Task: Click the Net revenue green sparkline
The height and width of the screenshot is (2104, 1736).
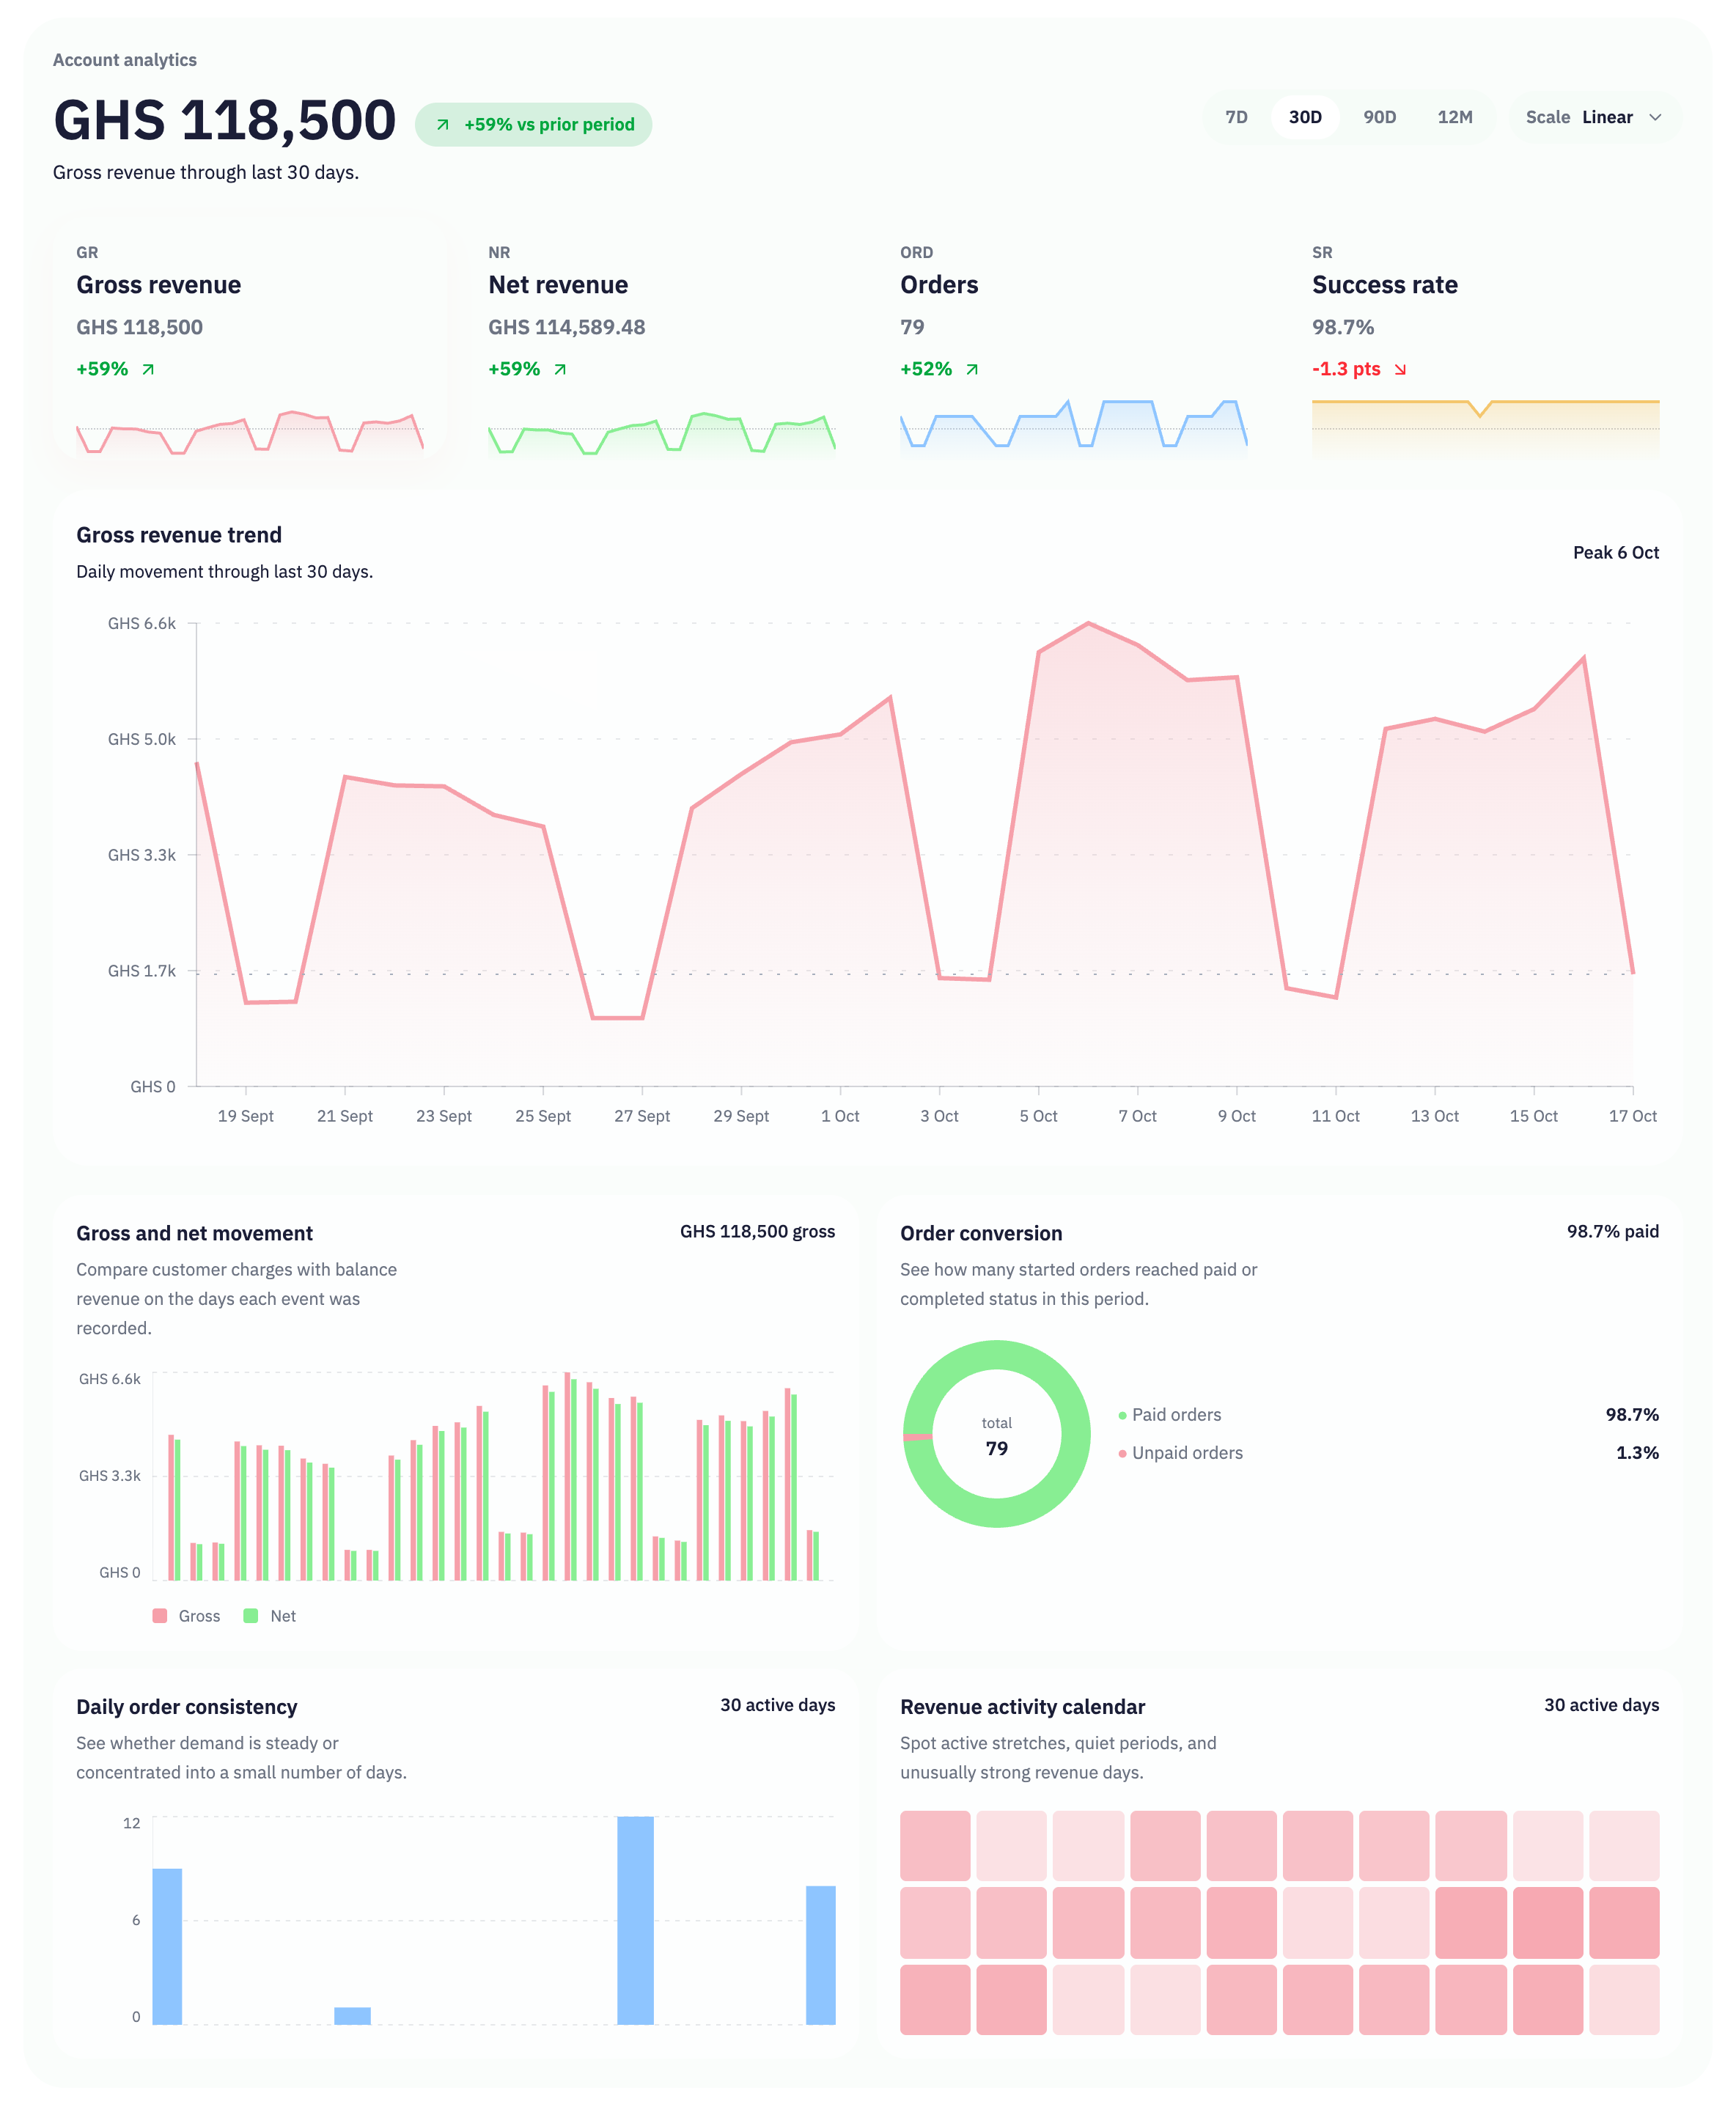Action: click(662, 432)
